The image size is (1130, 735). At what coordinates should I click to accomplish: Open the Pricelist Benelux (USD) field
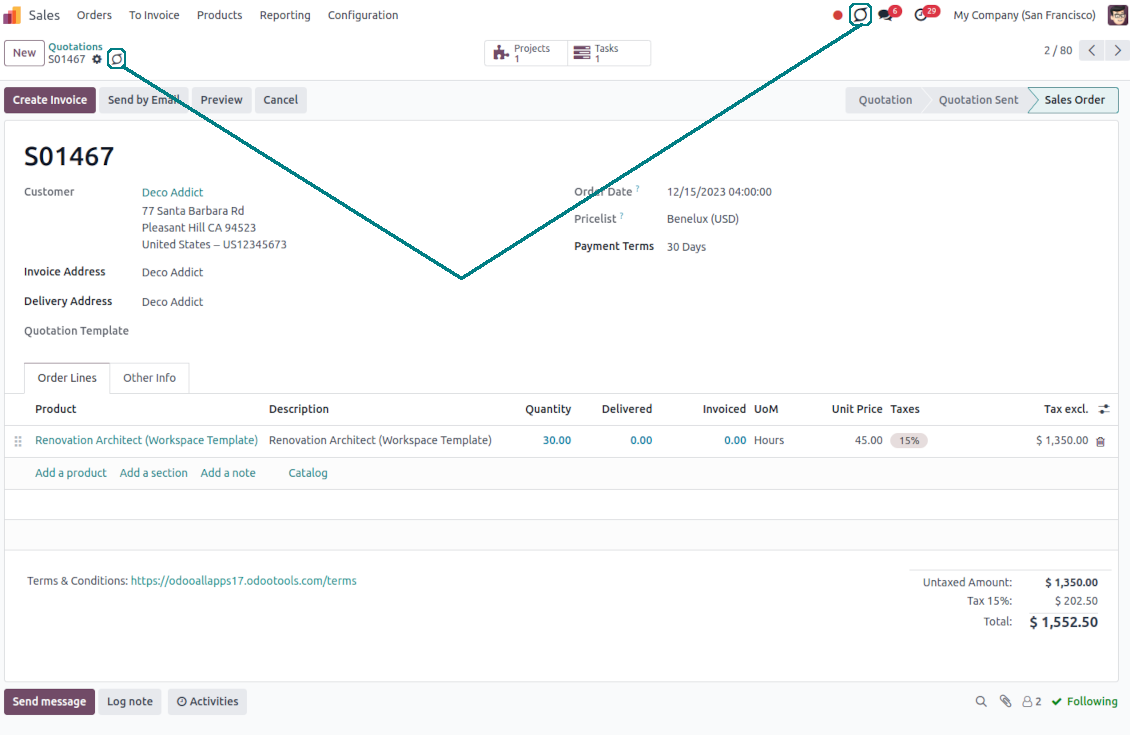tap(703, 219)
